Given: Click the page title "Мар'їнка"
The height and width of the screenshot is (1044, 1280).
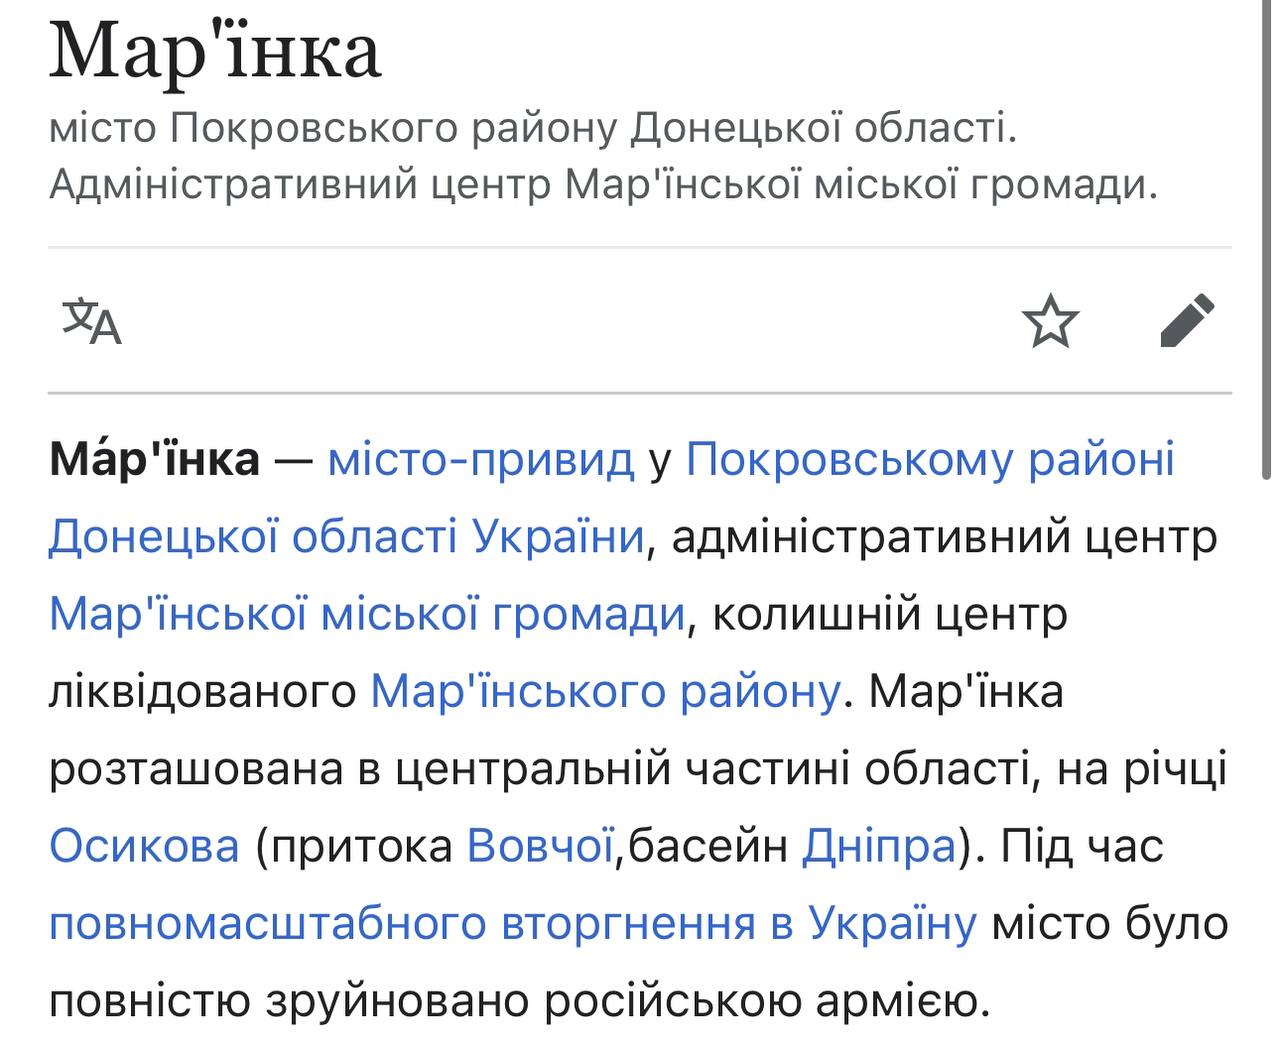Looking at the screenshot, I should coord(215,52).
